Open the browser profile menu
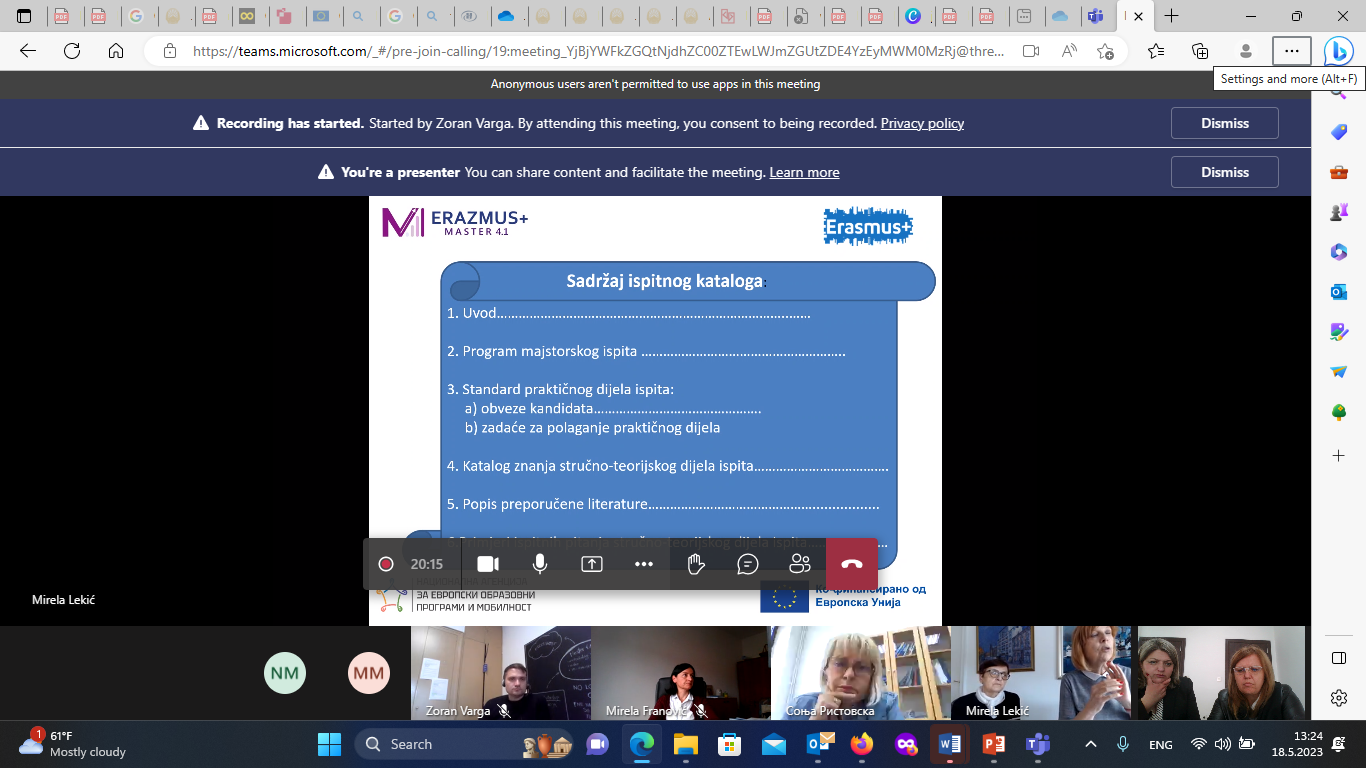The image size is (1366, 768). pos(1245,51)
